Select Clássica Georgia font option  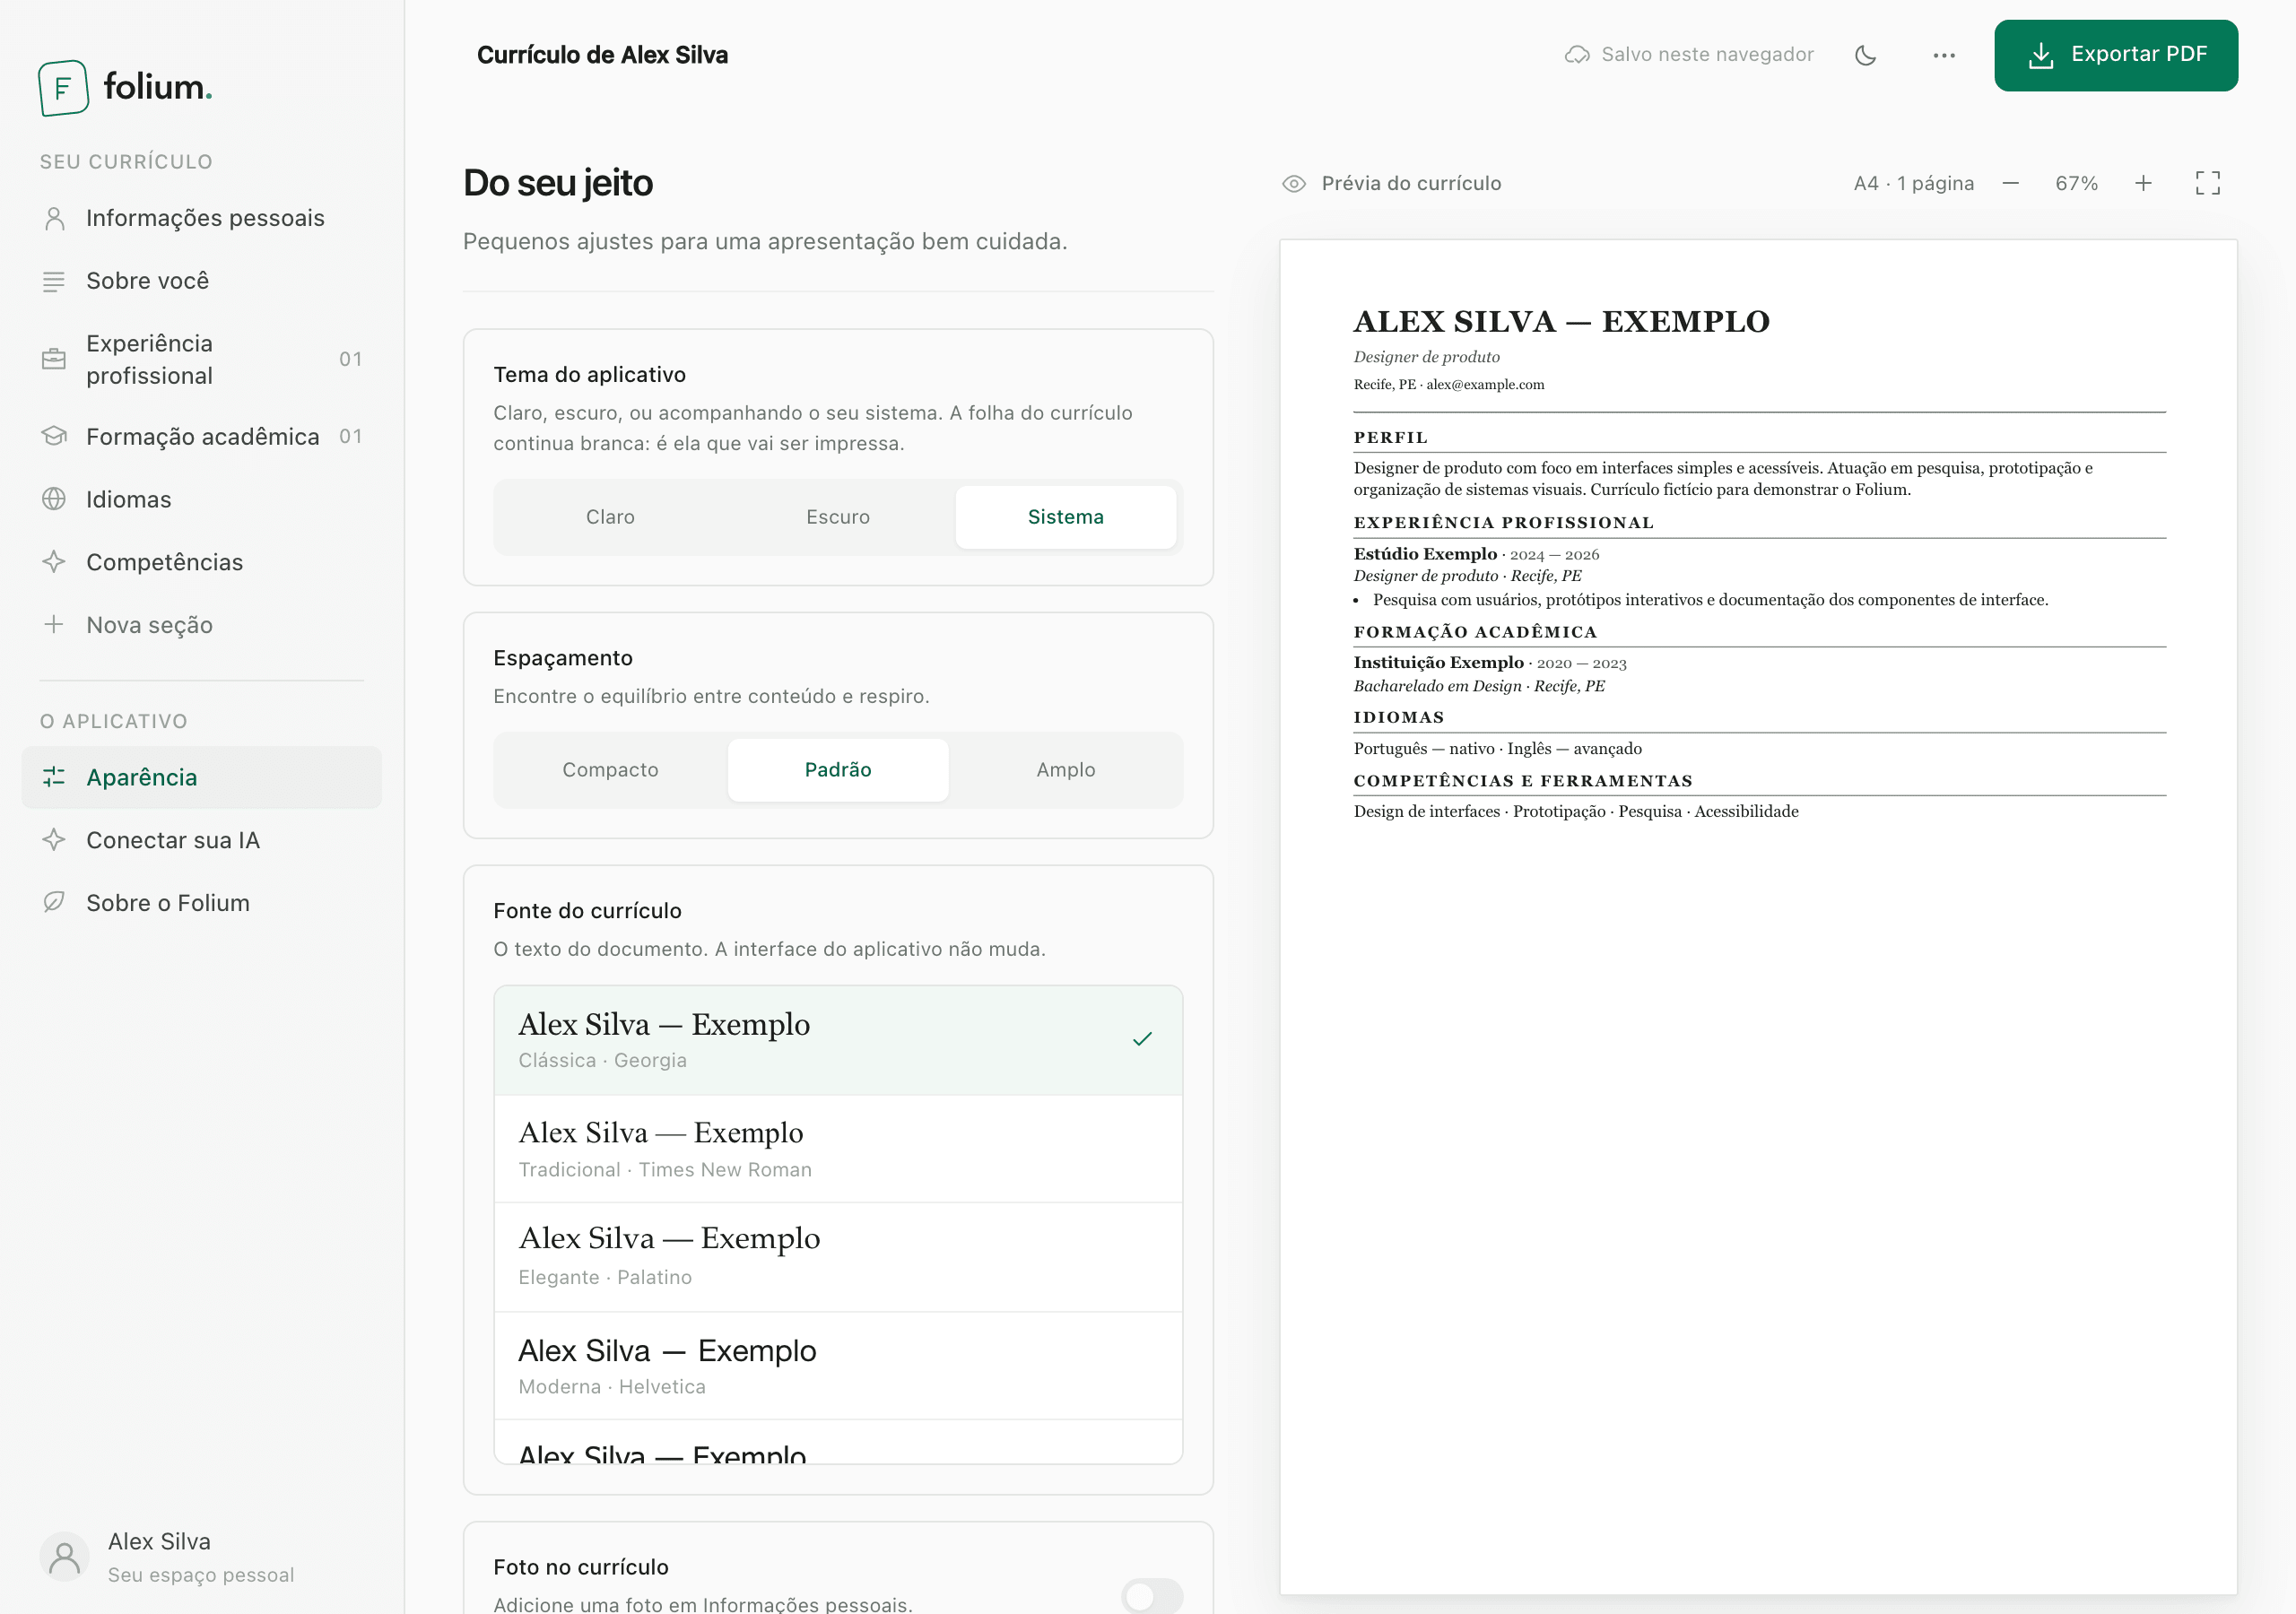[x=838, y=1041]
